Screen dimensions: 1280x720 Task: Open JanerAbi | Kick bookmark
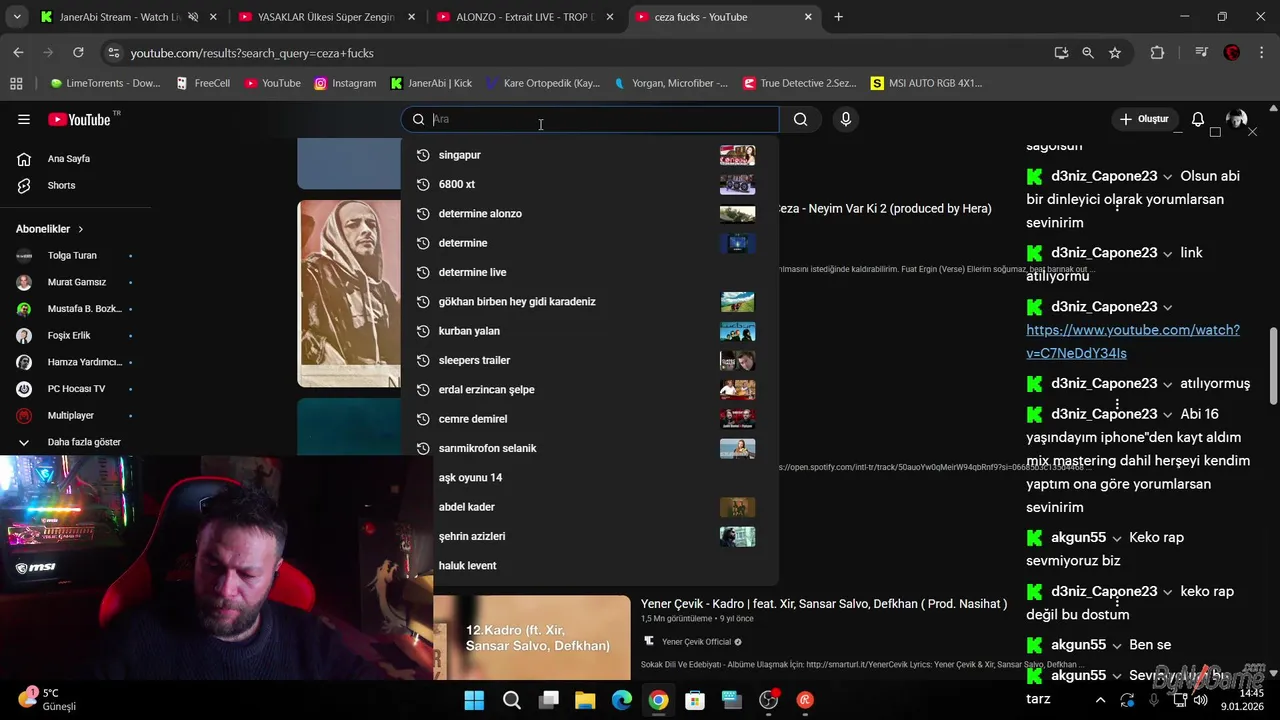click(431, 83)
